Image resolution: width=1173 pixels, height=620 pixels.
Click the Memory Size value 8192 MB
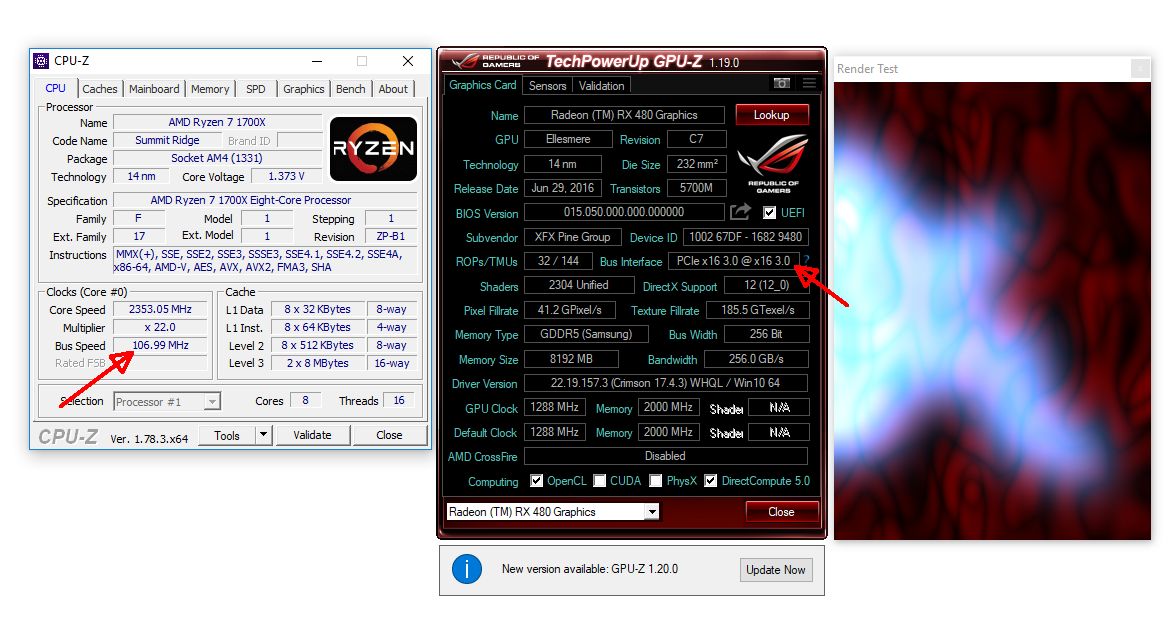click(571, 359)
